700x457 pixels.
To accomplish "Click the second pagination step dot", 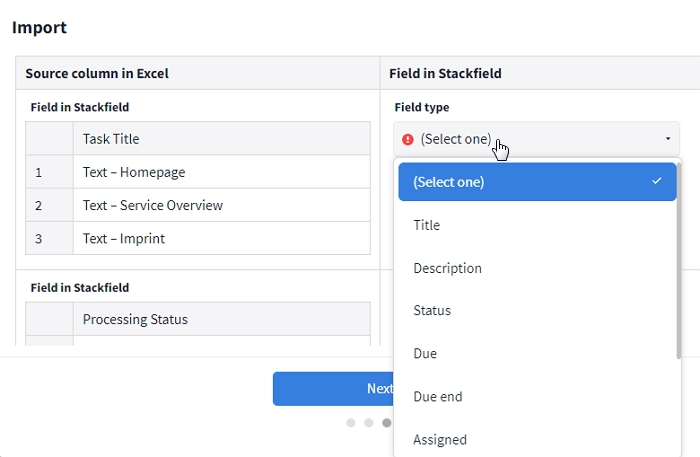I will (369, 423).
